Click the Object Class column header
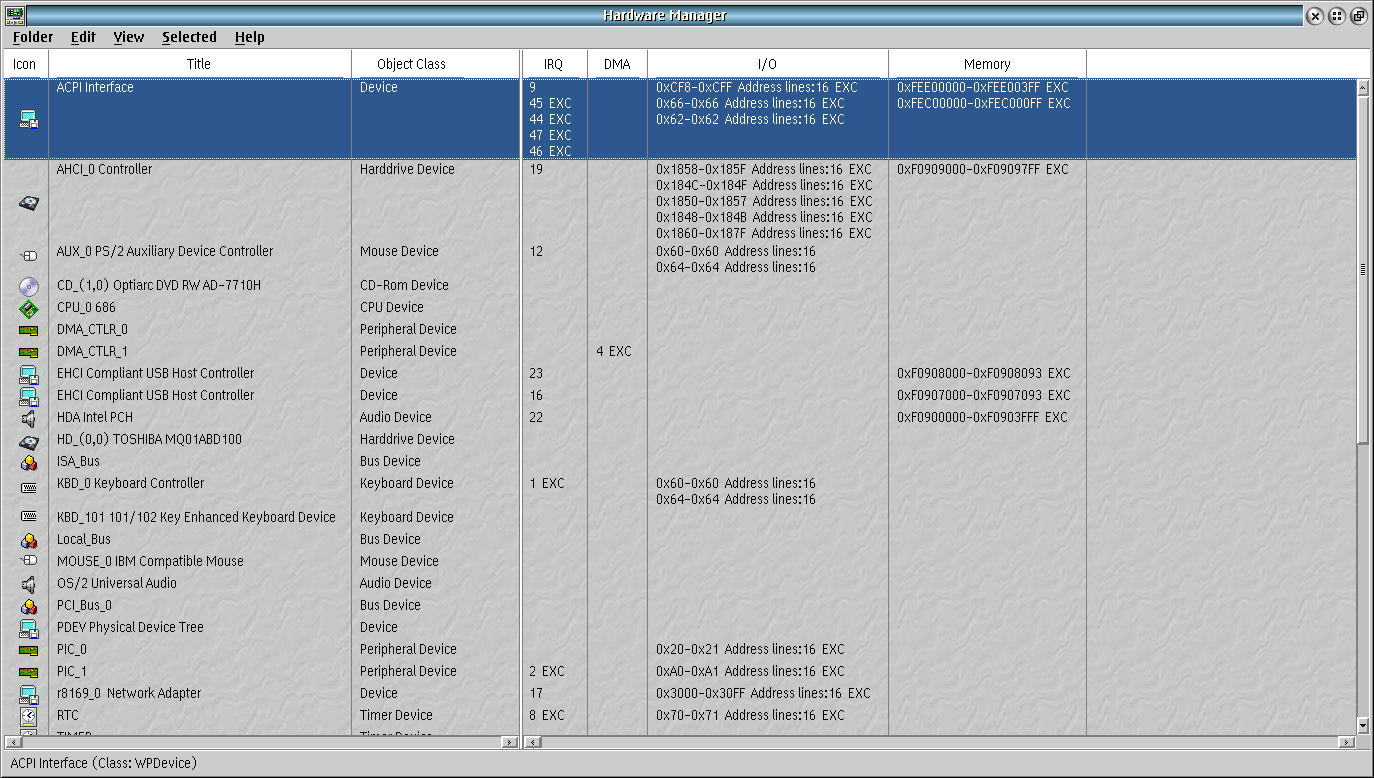1374x778 pixels. point(411,64)
